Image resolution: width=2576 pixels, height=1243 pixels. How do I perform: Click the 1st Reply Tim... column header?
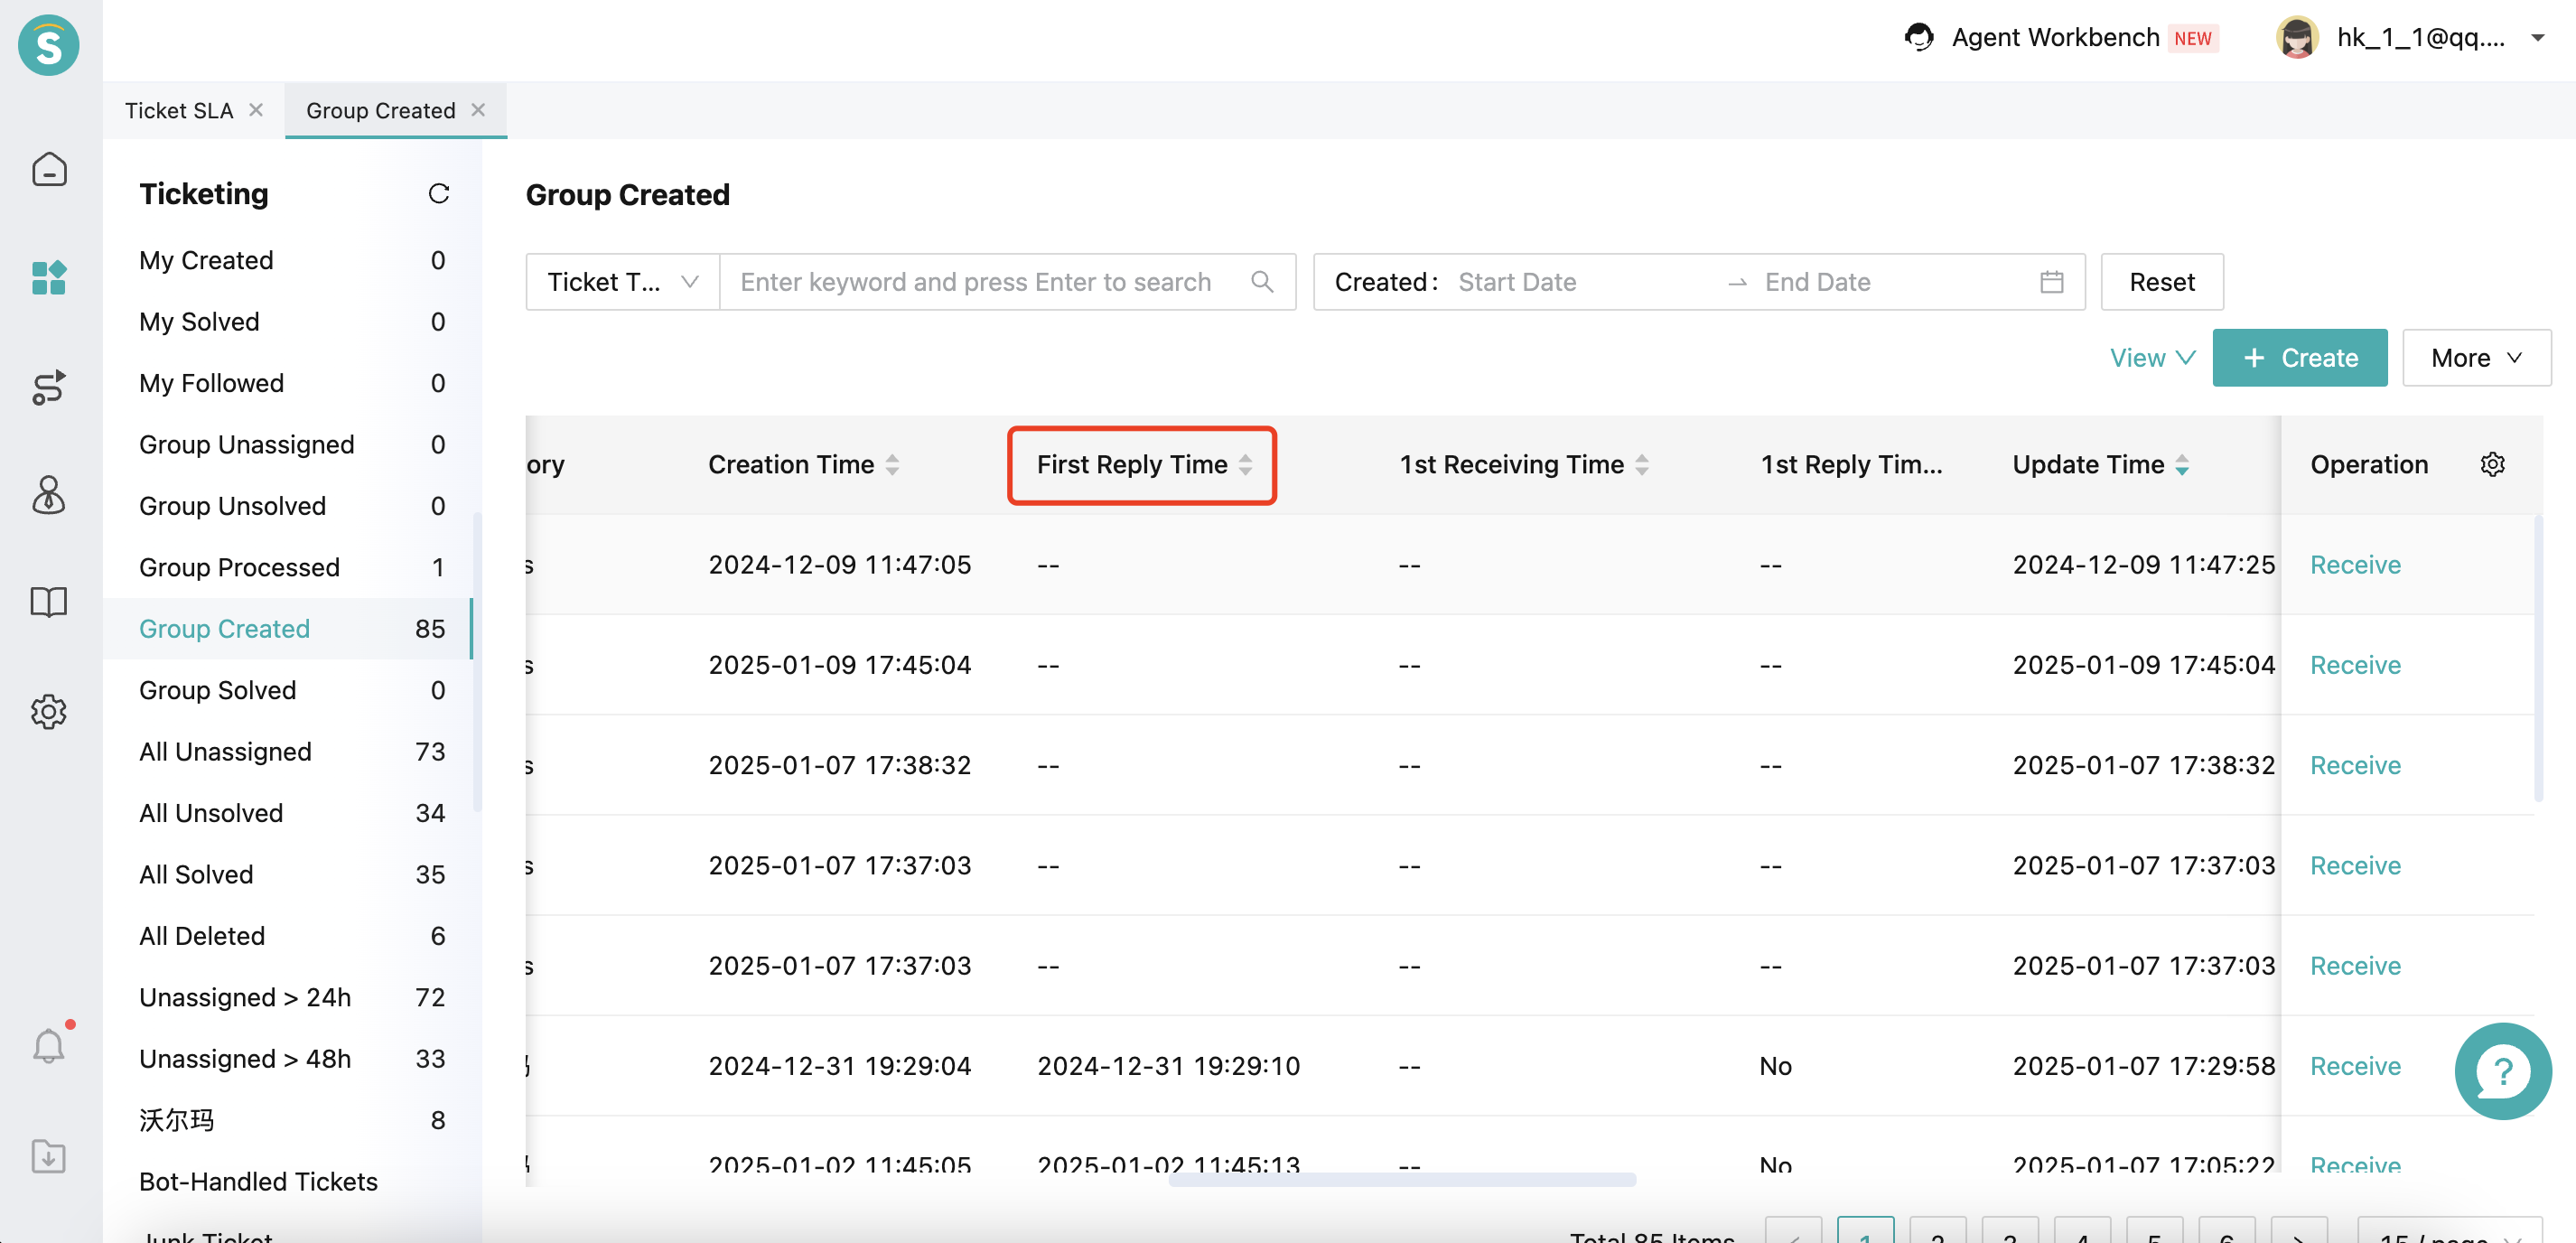click(x=1851, y=464)
